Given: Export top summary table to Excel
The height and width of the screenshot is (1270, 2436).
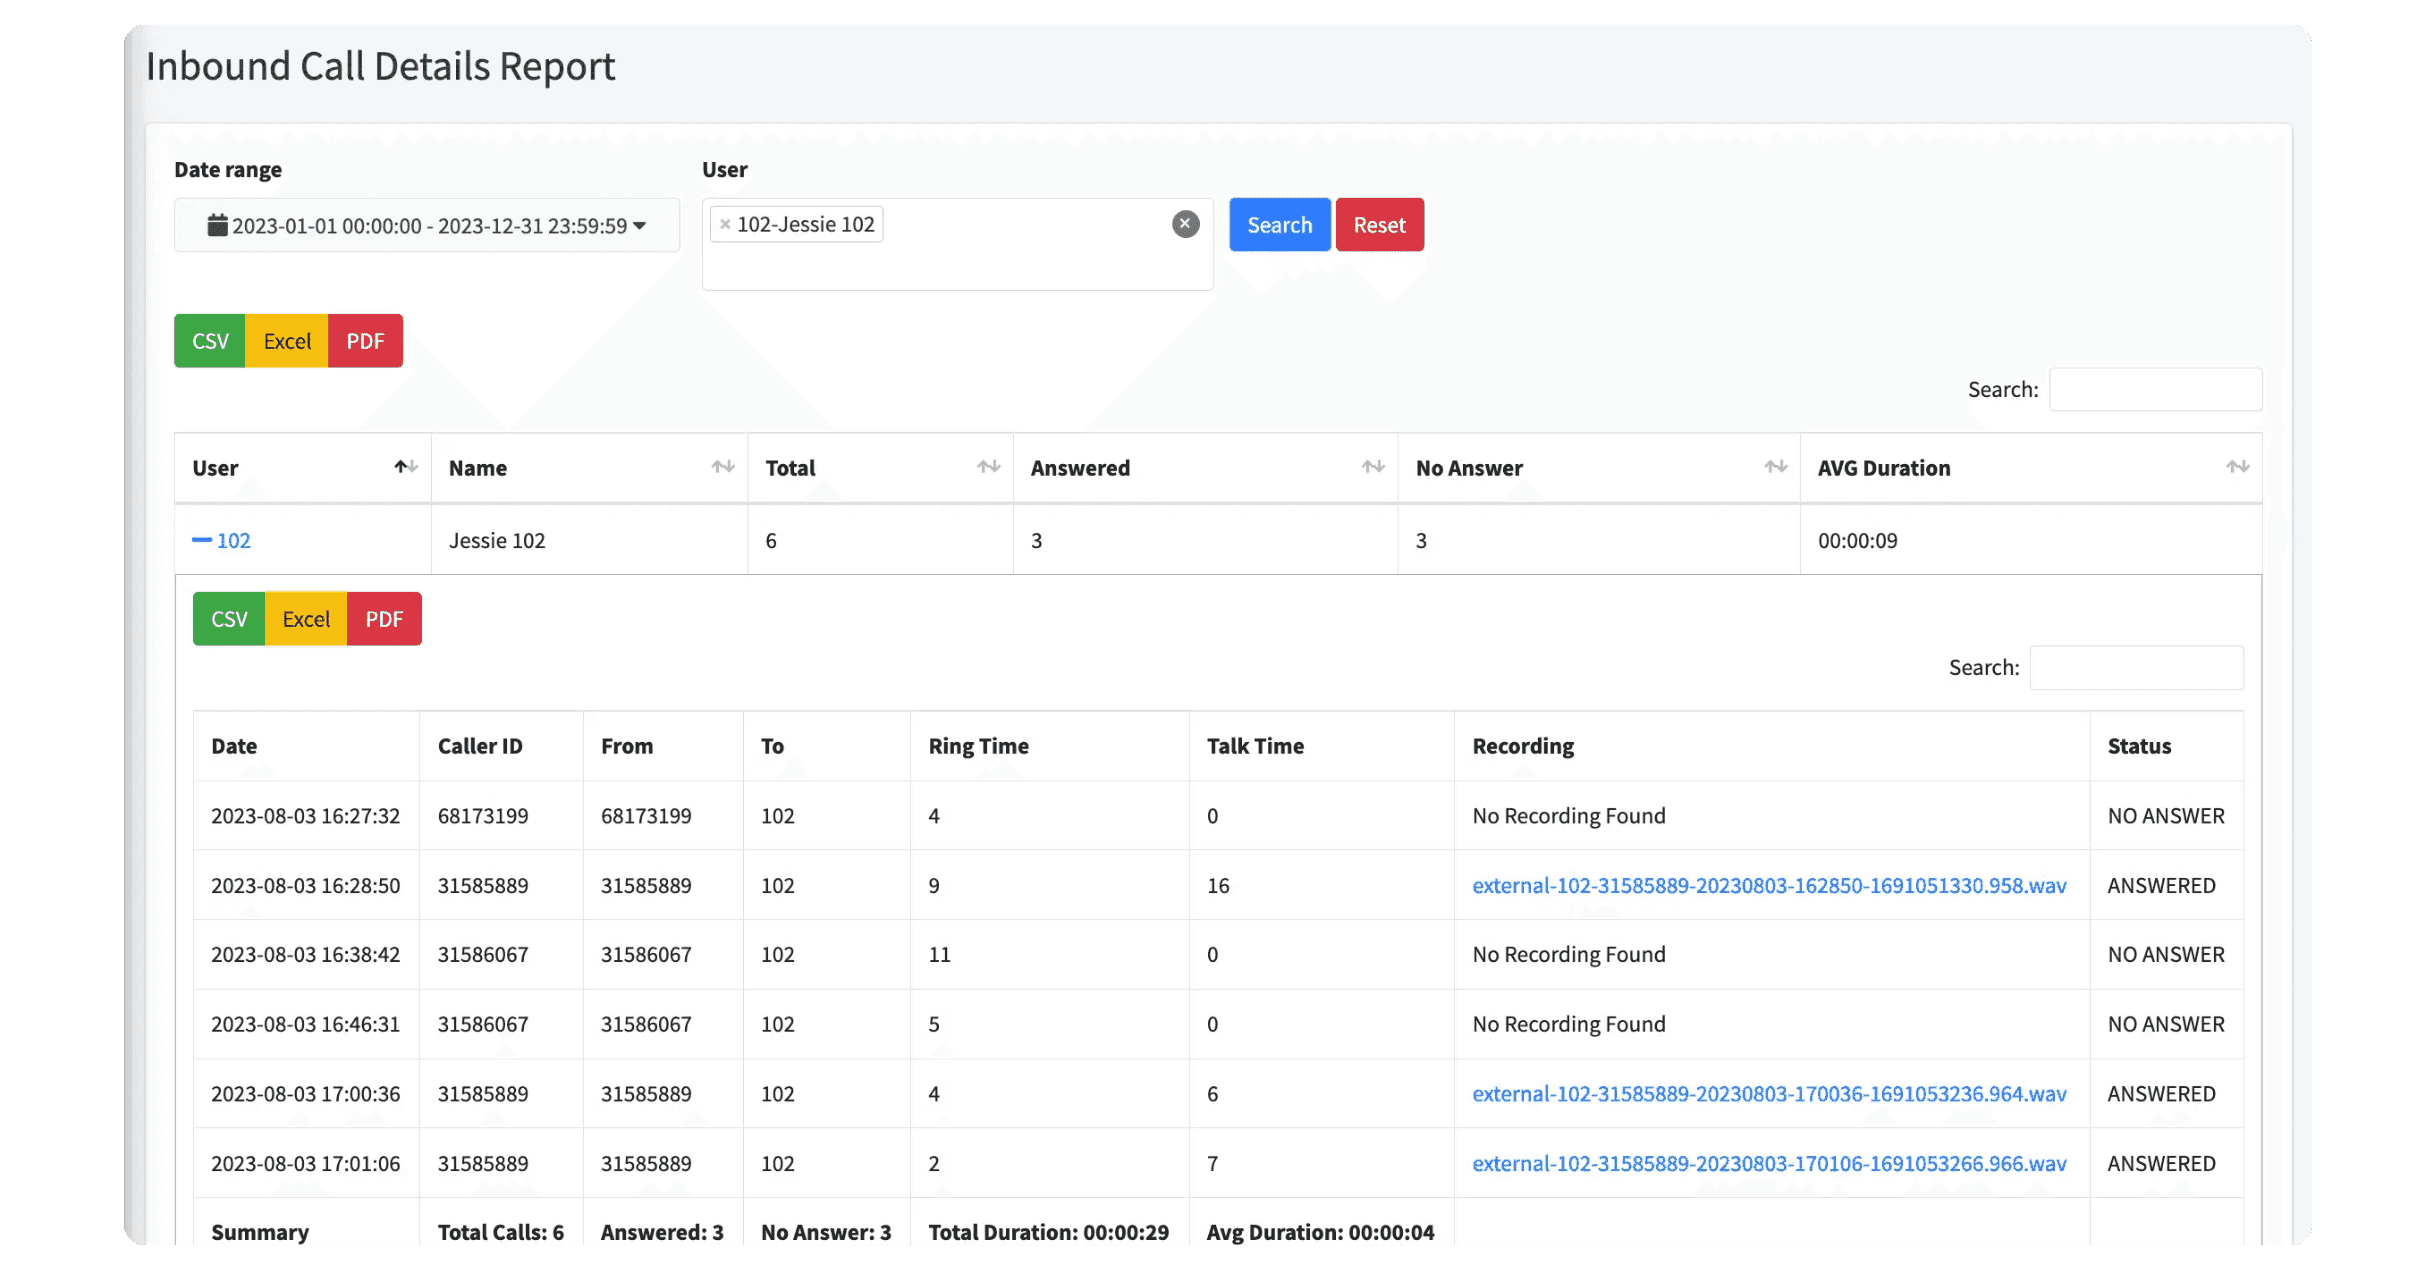Looking at the screenshot, I should pos(287,341).
